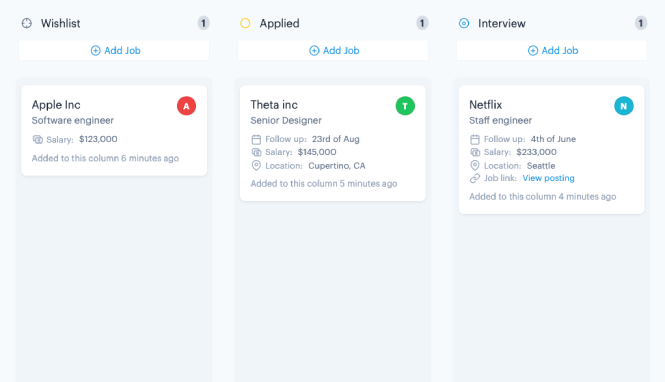Image resolution: width=665 pixels, height=382 pixels.
Task: Click the Wishlist column heading
Action: [61, 23]
